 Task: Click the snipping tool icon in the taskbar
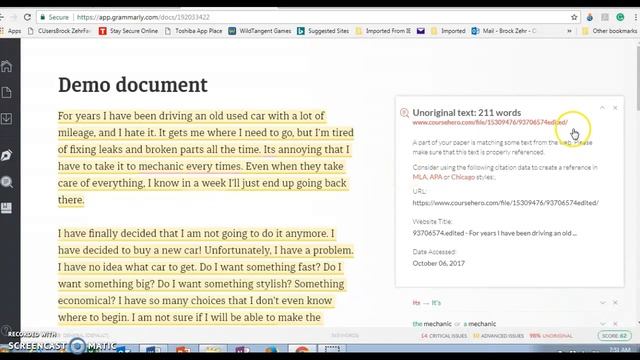332,349
